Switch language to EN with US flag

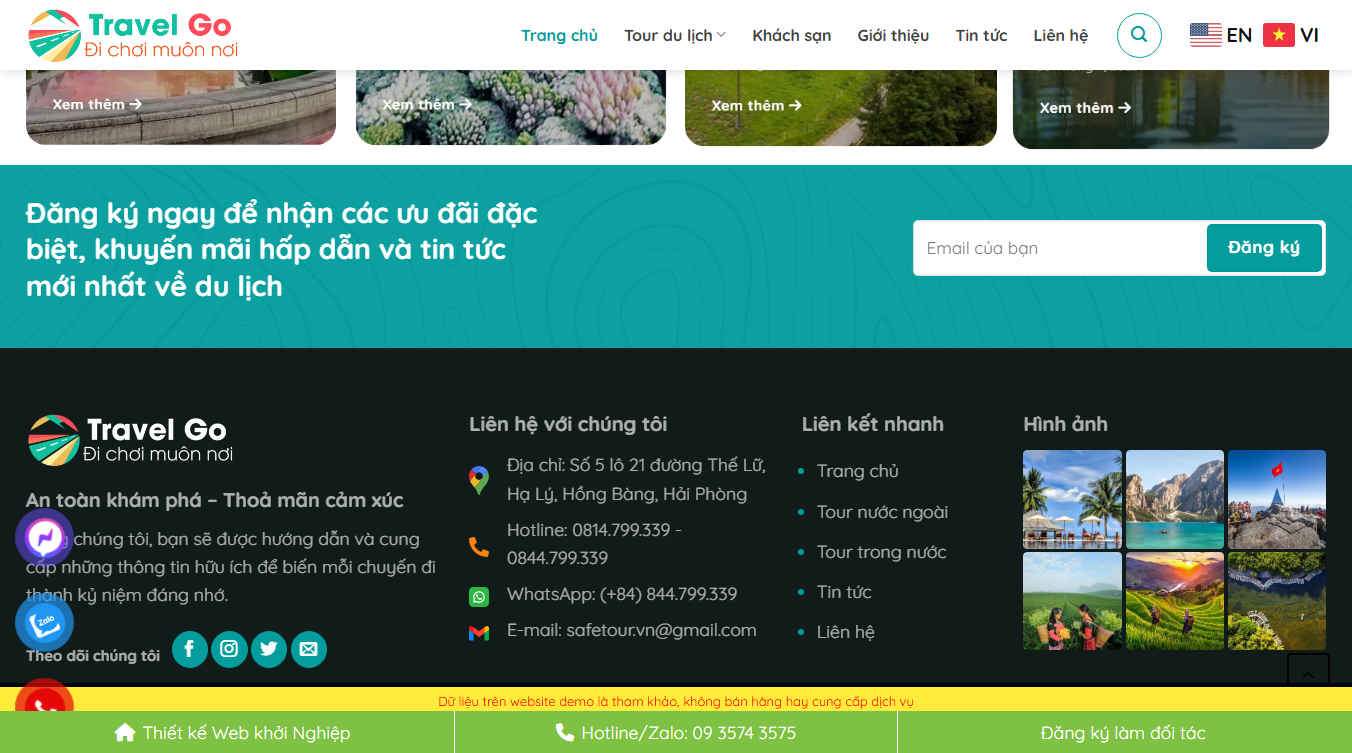point(1220,34)
